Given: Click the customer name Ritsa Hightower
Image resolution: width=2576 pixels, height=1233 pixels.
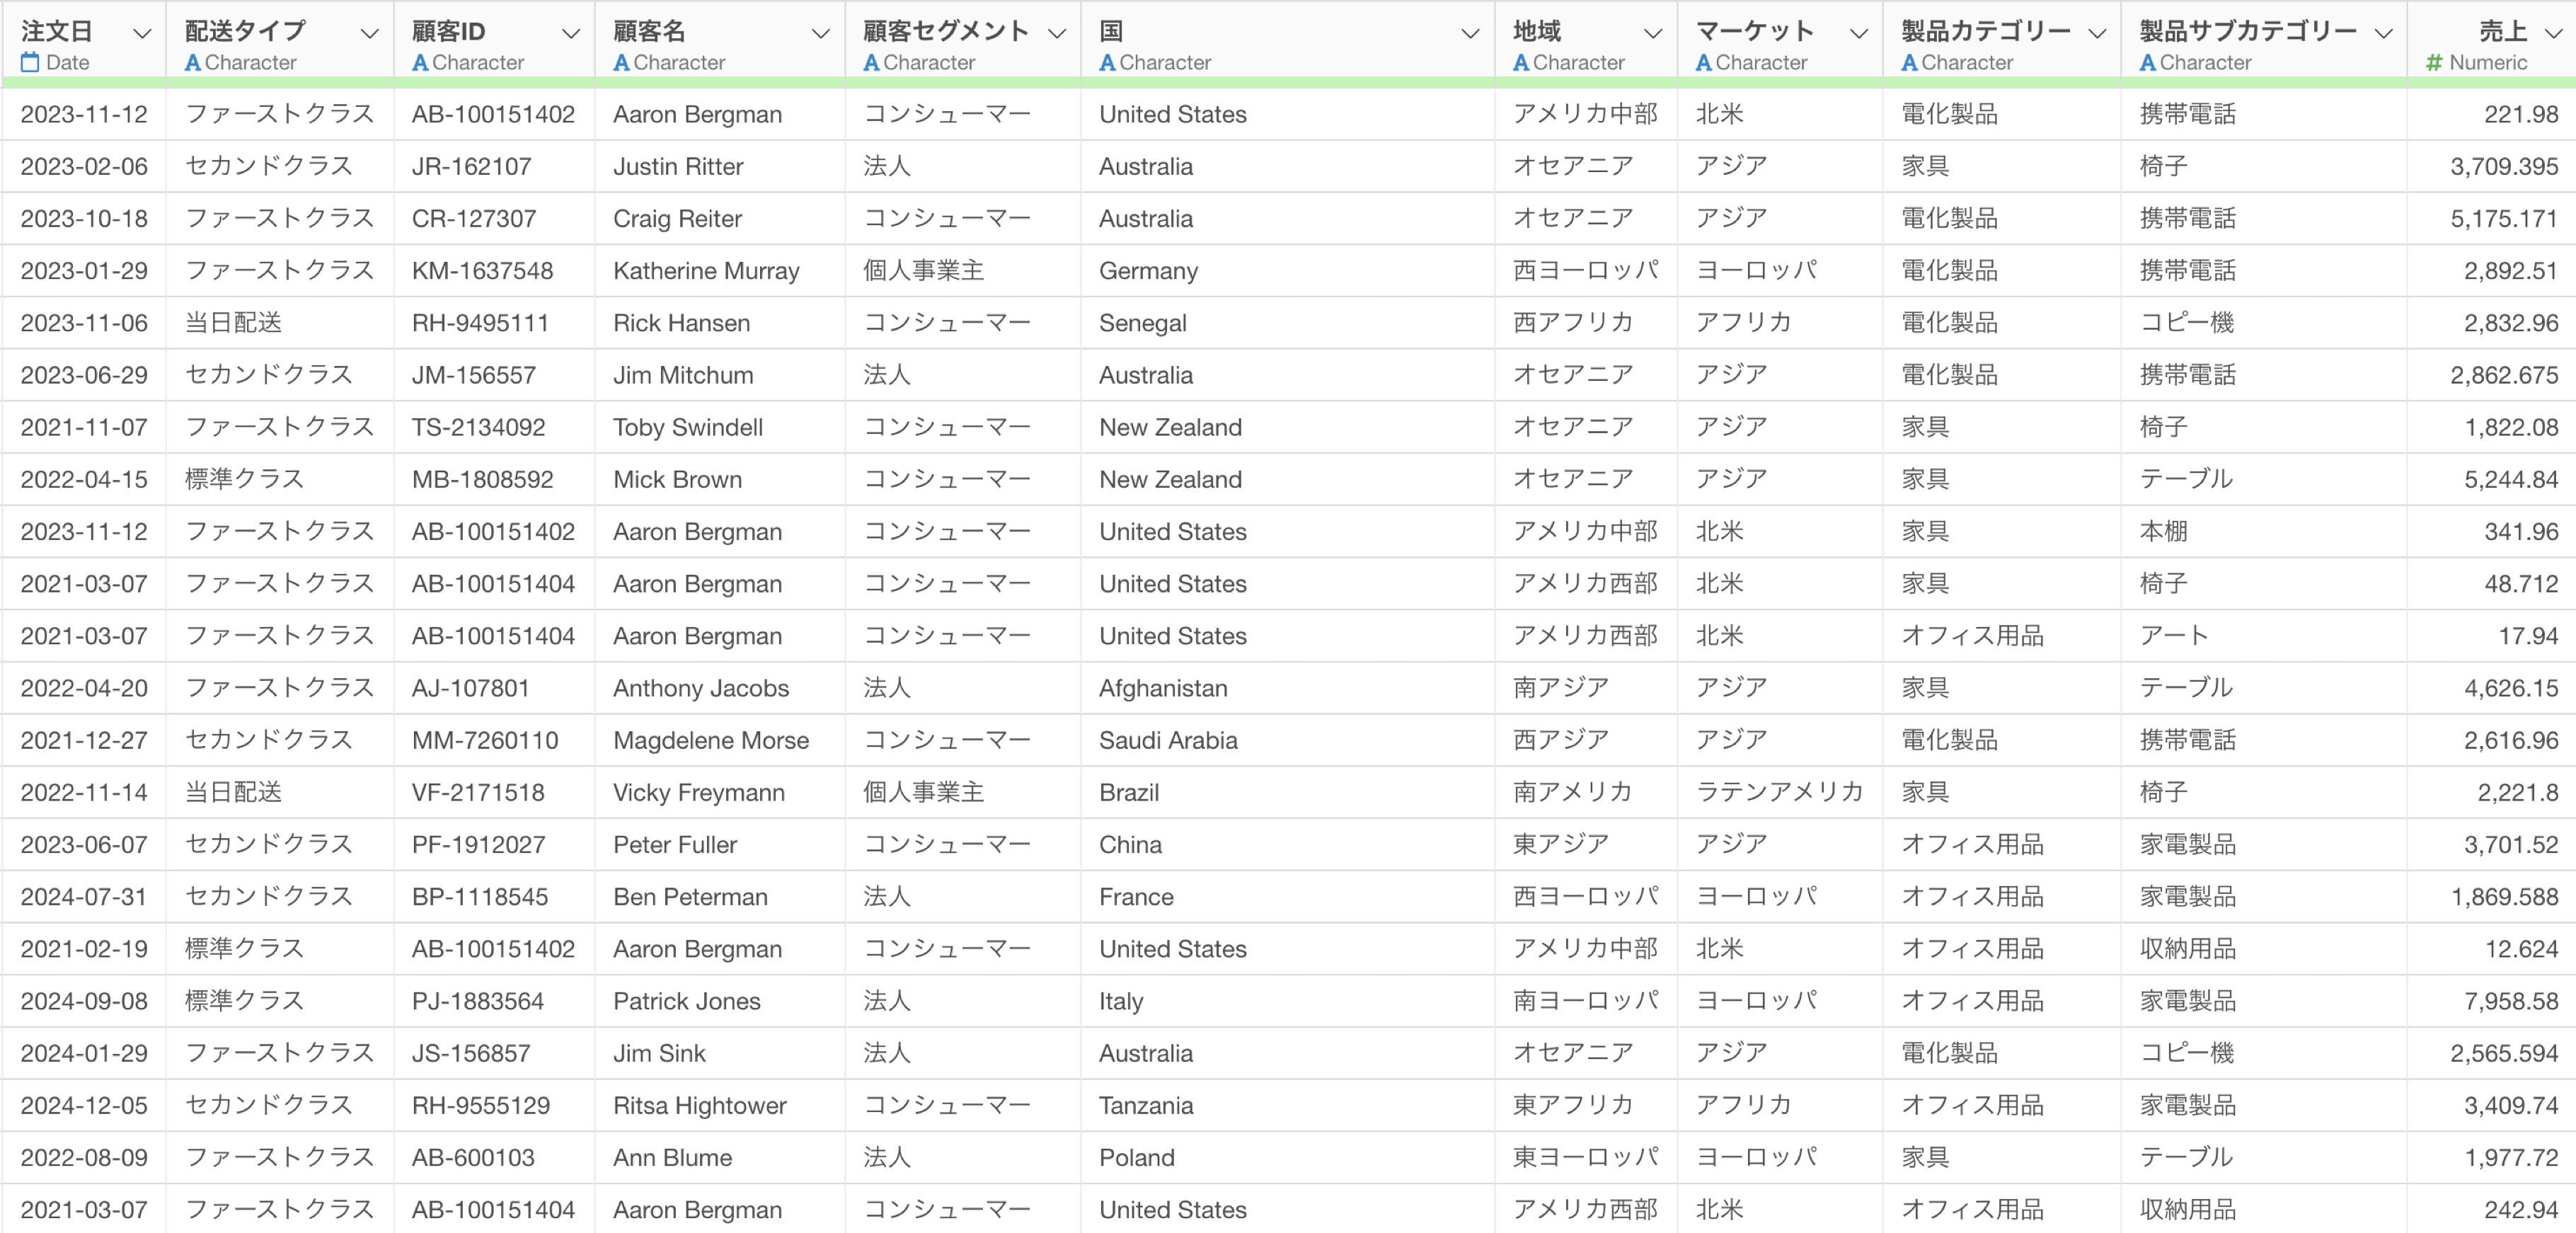Looking at the screenshot, I should pos(700,1105).
